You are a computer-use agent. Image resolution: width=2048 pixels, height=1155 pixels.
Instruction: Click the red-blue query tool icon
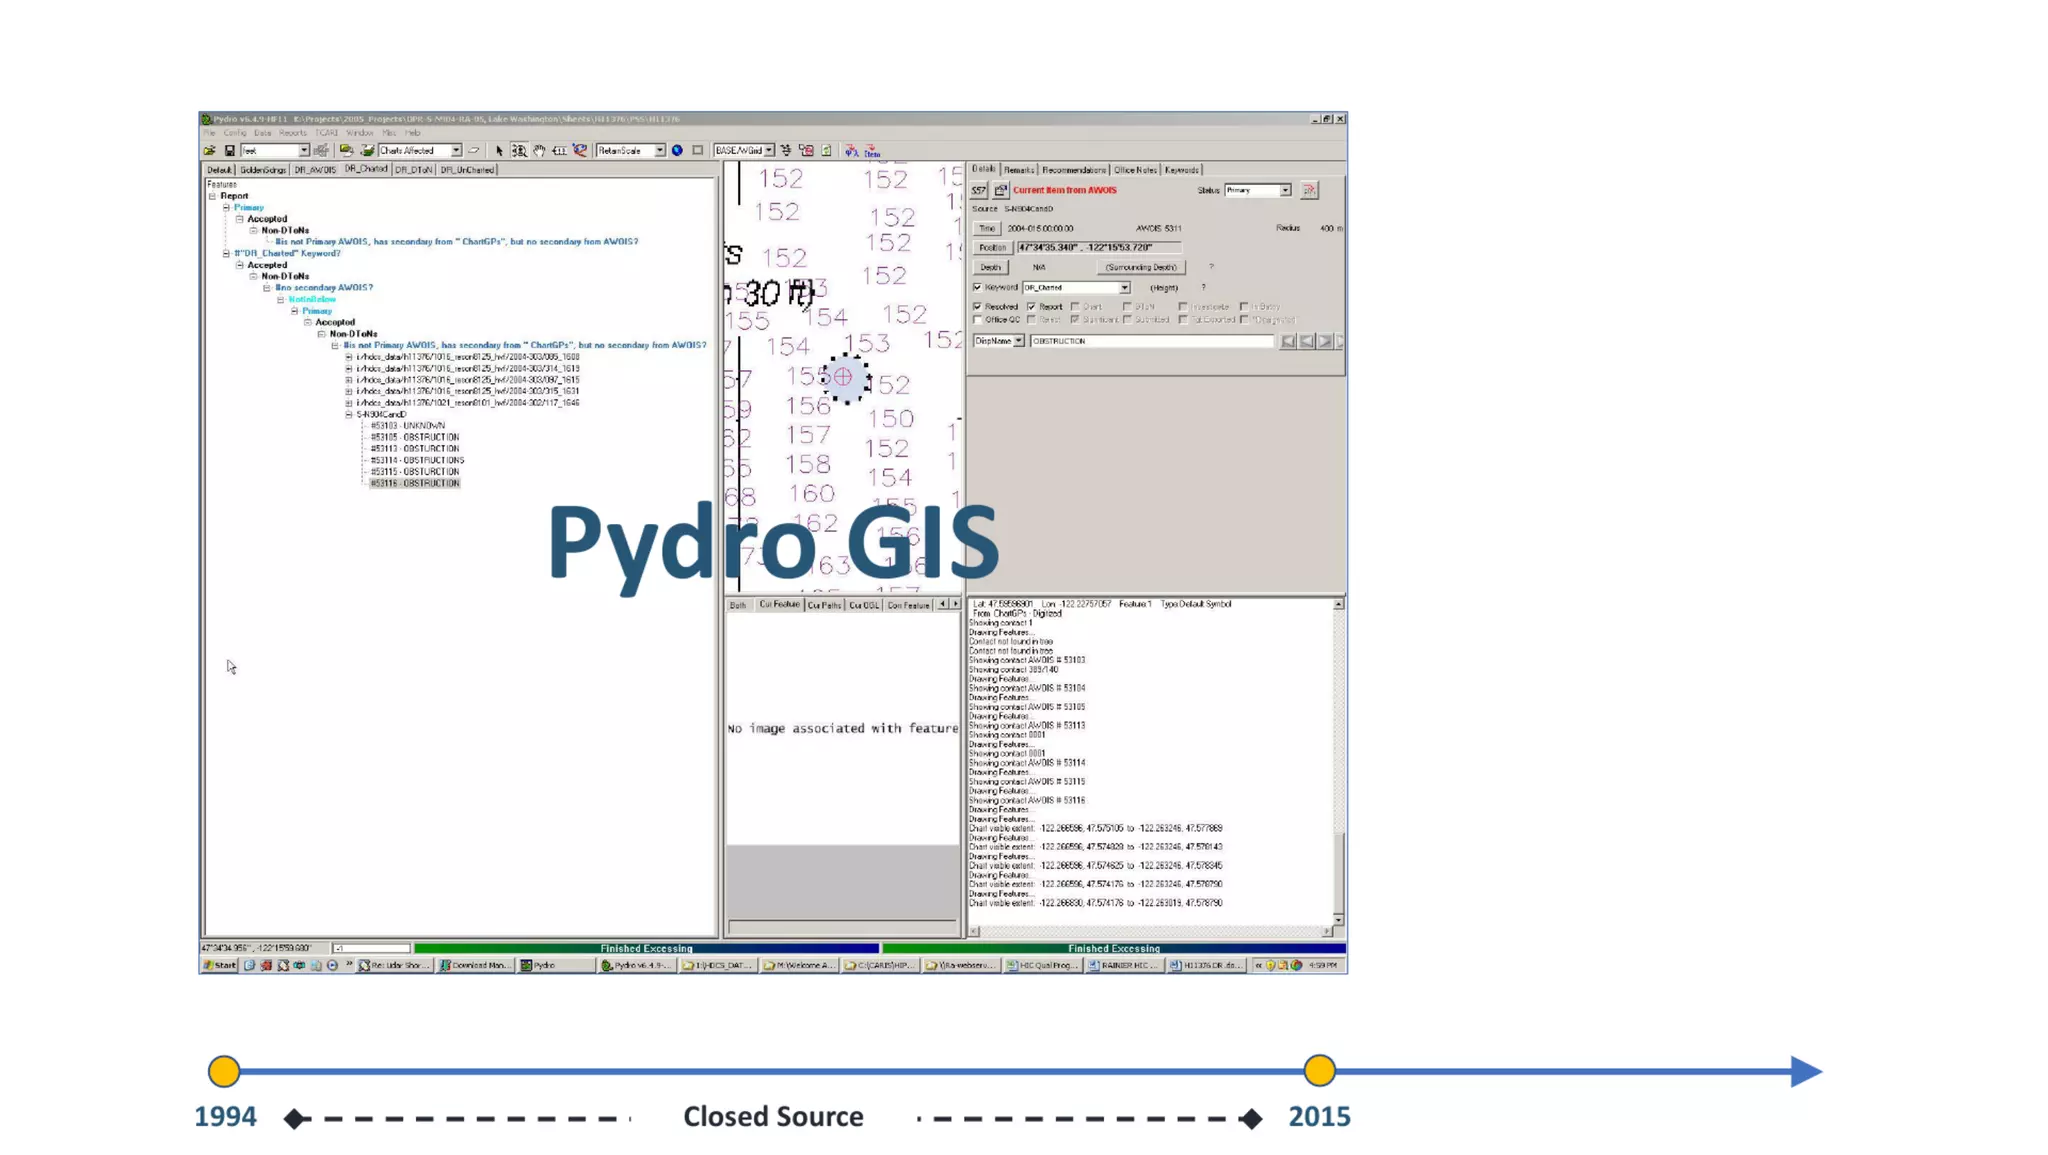coord(580,151)
